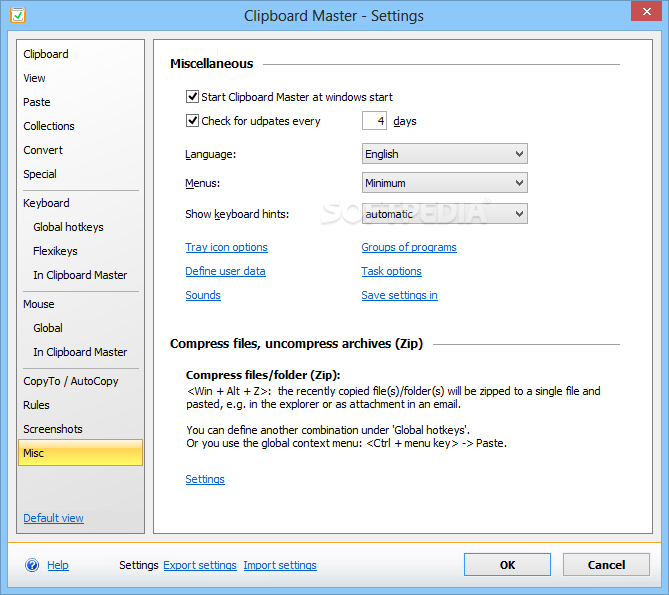Image resolution: width=669 pixels, height=595 pixels.
Task: Select the Keyboard category
Action: click(x=46, y=203)
